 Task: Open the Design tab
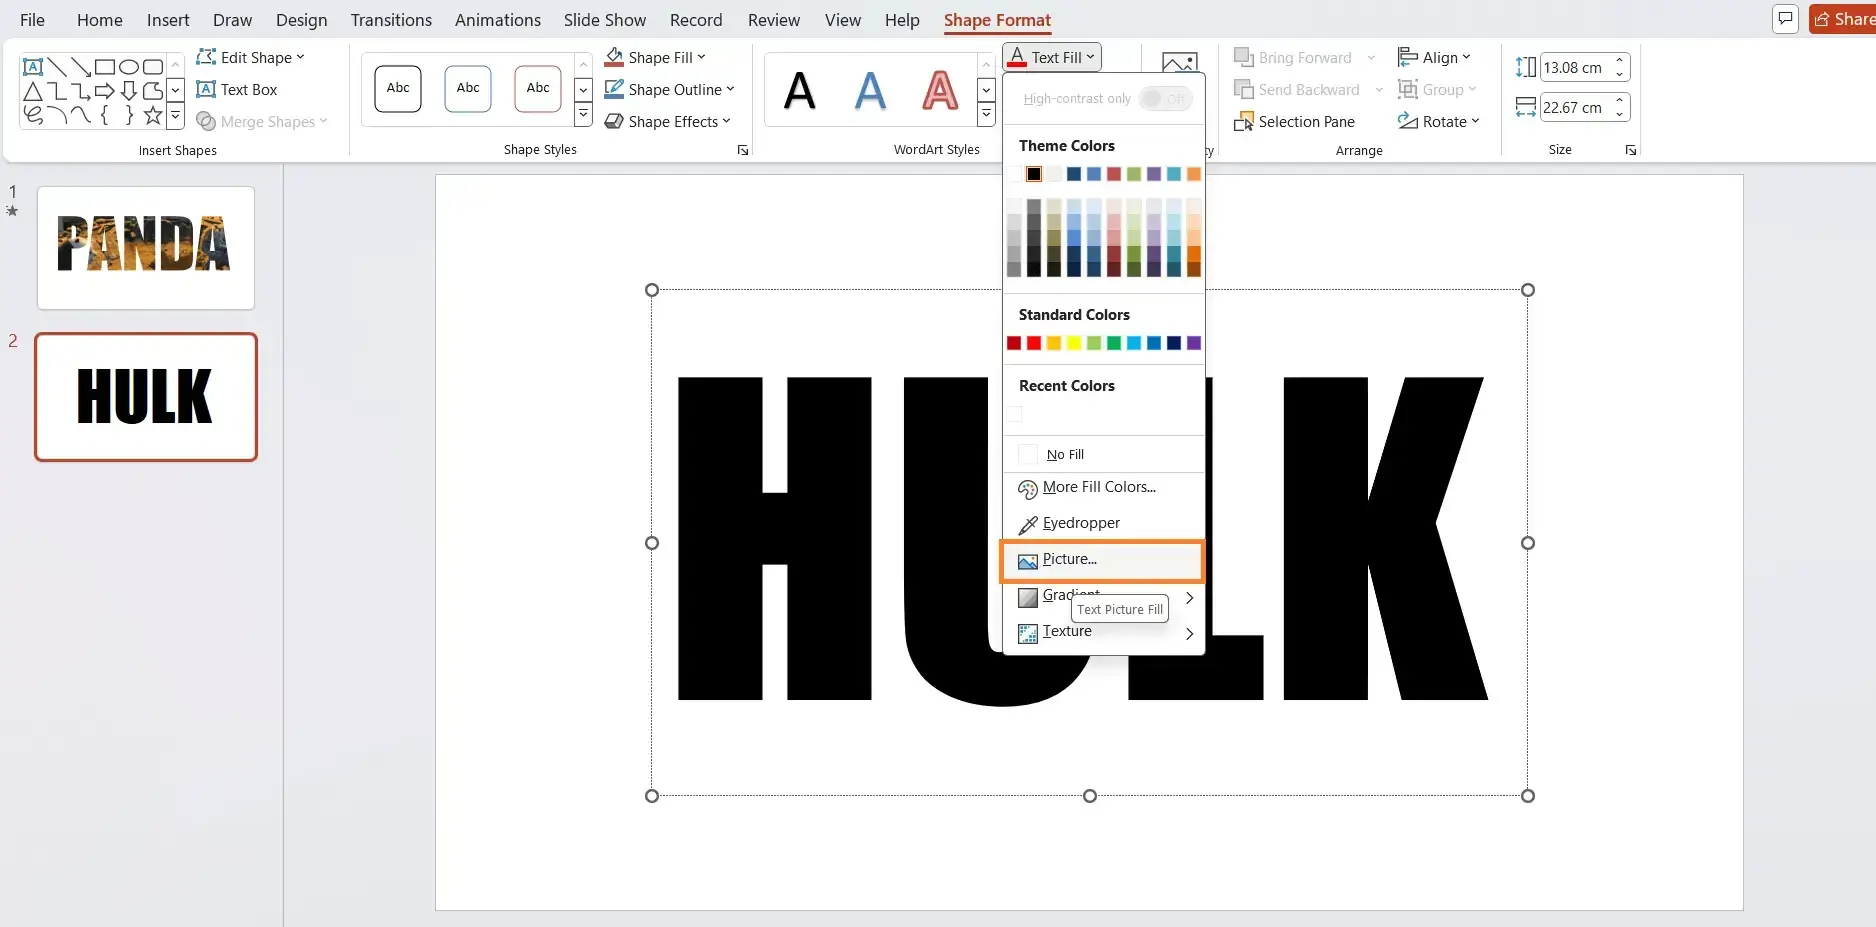coord(301,20)
